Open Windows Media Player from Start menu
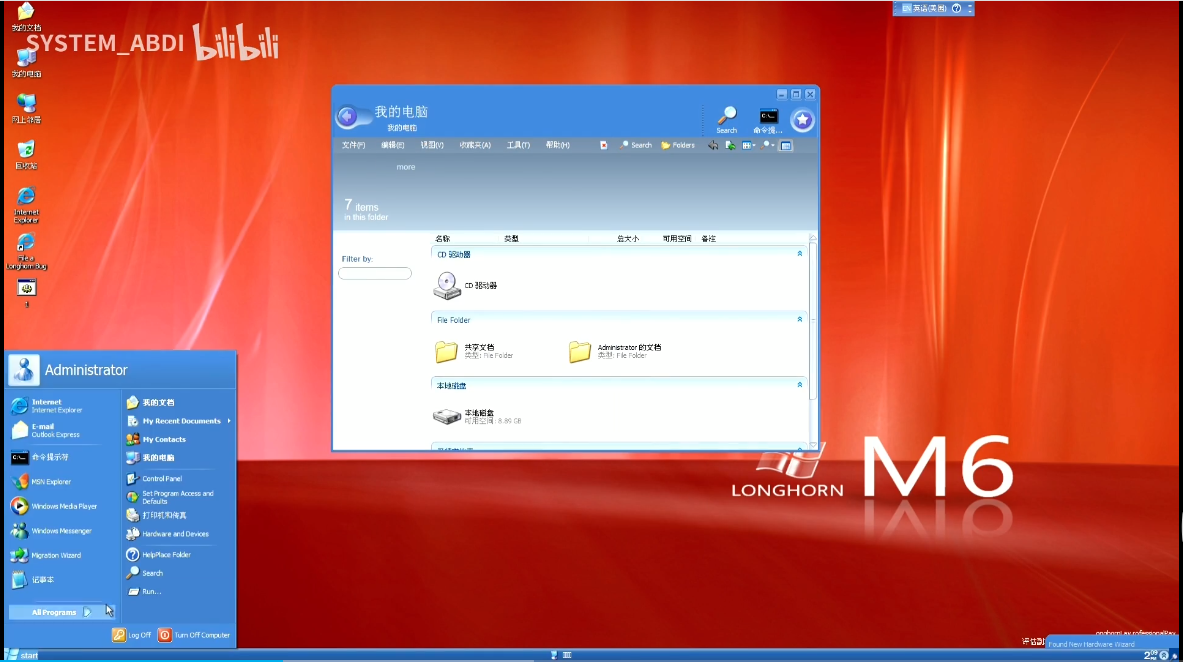This screenshot has height=662, width=1183. [64, 506]
